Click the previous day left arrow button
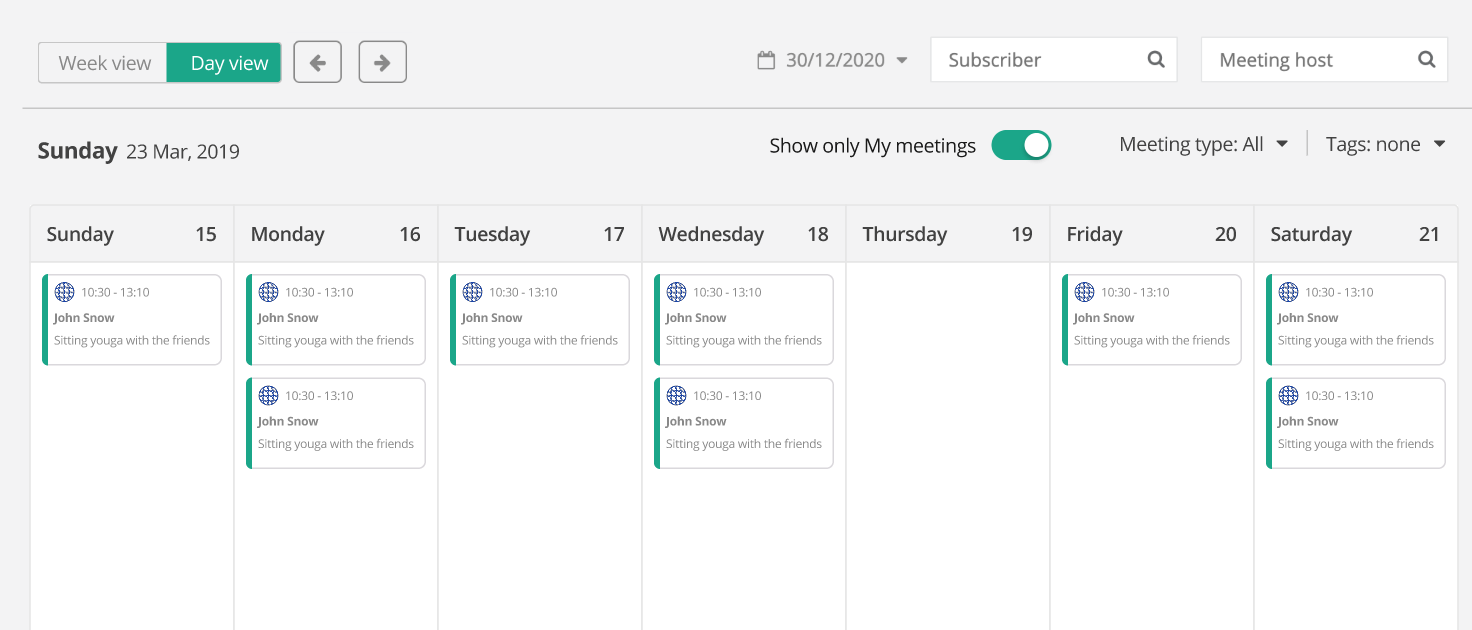 click(x=318, y=62)
